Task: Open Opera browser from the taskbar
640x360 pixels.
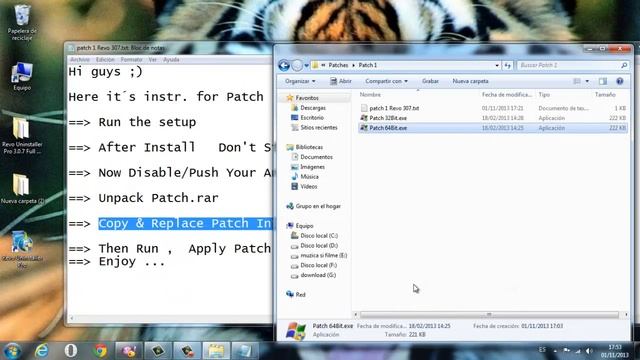Action: (x=71, y=351)
